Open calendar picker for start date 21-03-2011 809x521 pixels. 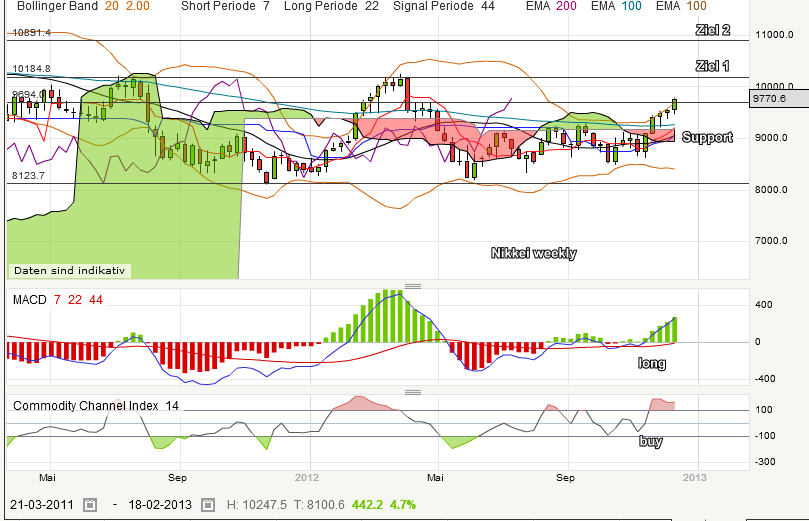[90, 504]
